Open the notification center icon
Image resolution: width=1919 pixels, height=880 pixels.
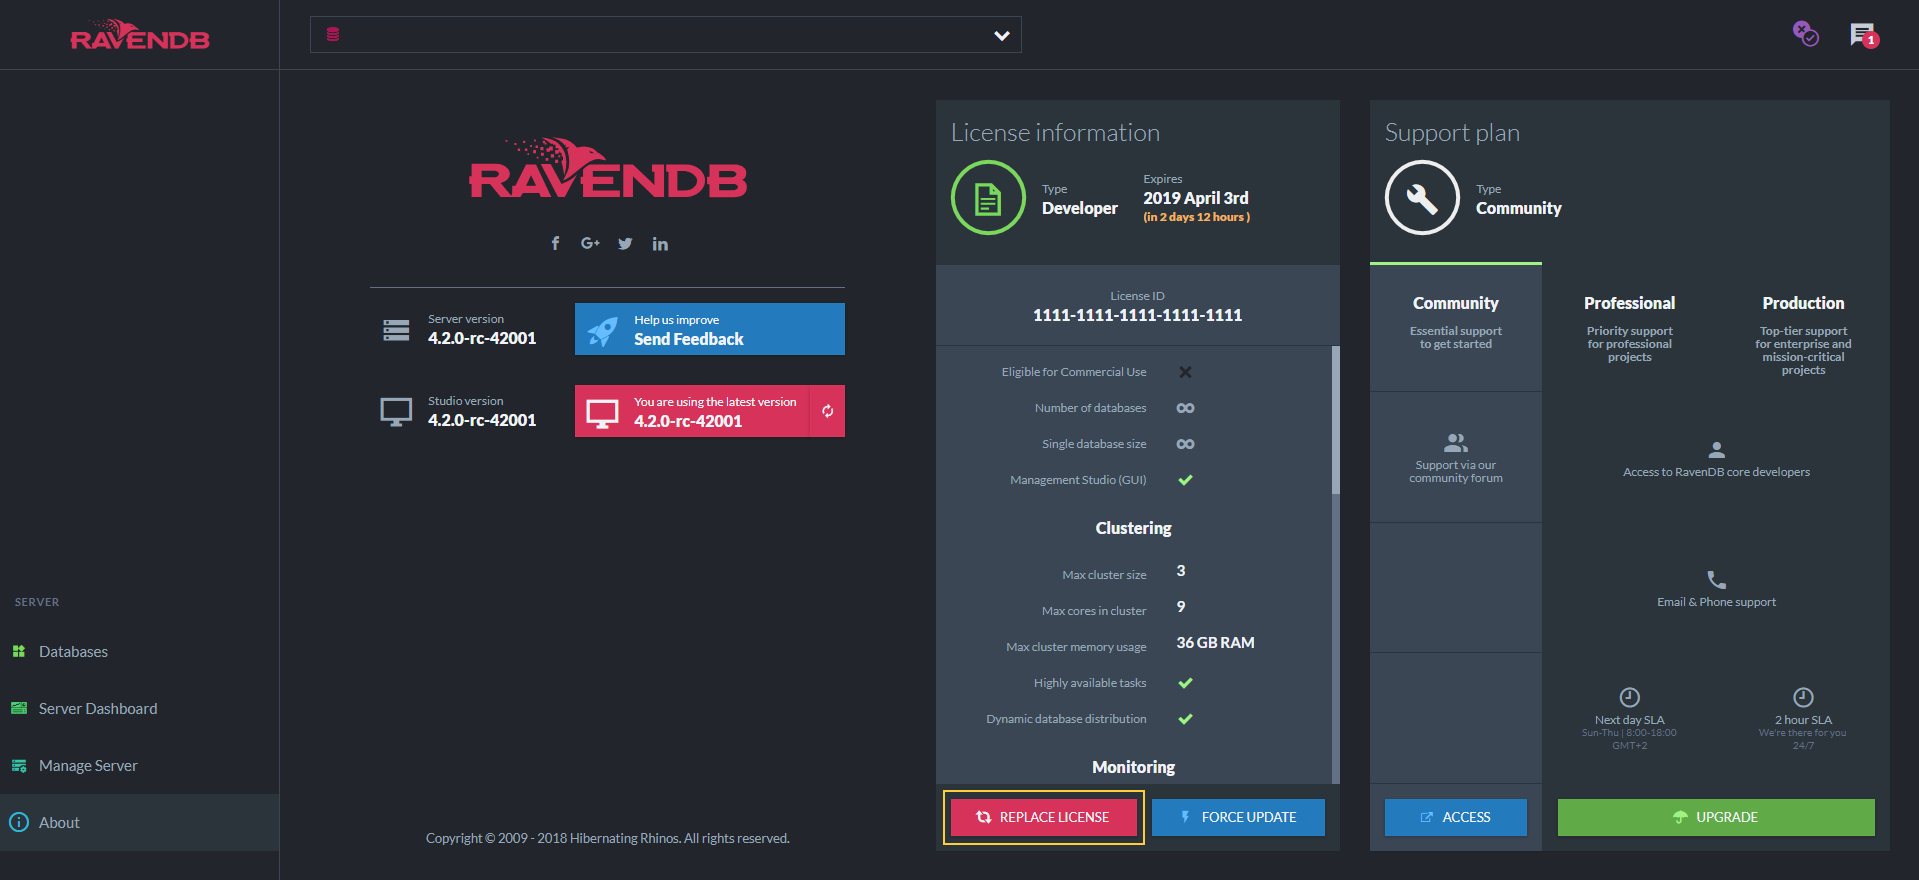pos(1864,35)
